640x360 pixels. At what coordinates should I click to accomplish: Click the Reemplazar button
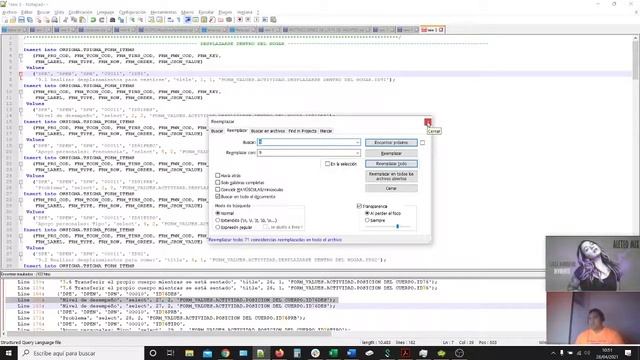(391, 153)
